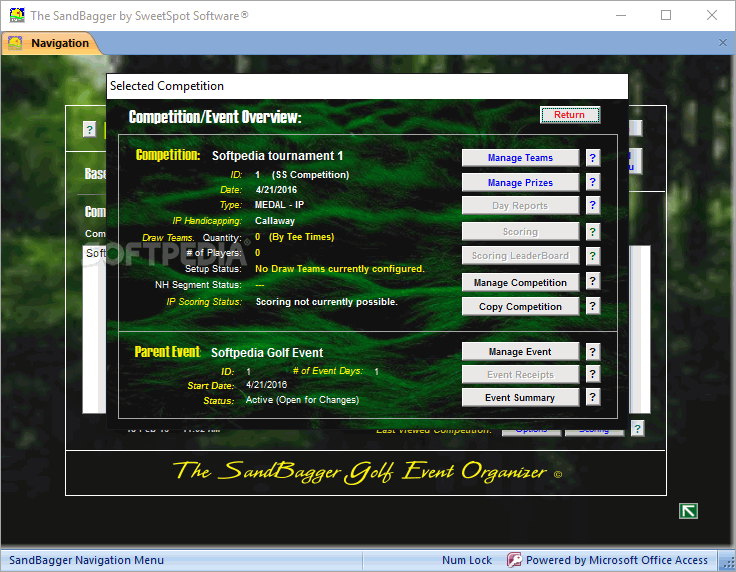Click 'No Draw Teams currently configured.' text
Viewport: 736px width, 572px height.
pos(339,269)
